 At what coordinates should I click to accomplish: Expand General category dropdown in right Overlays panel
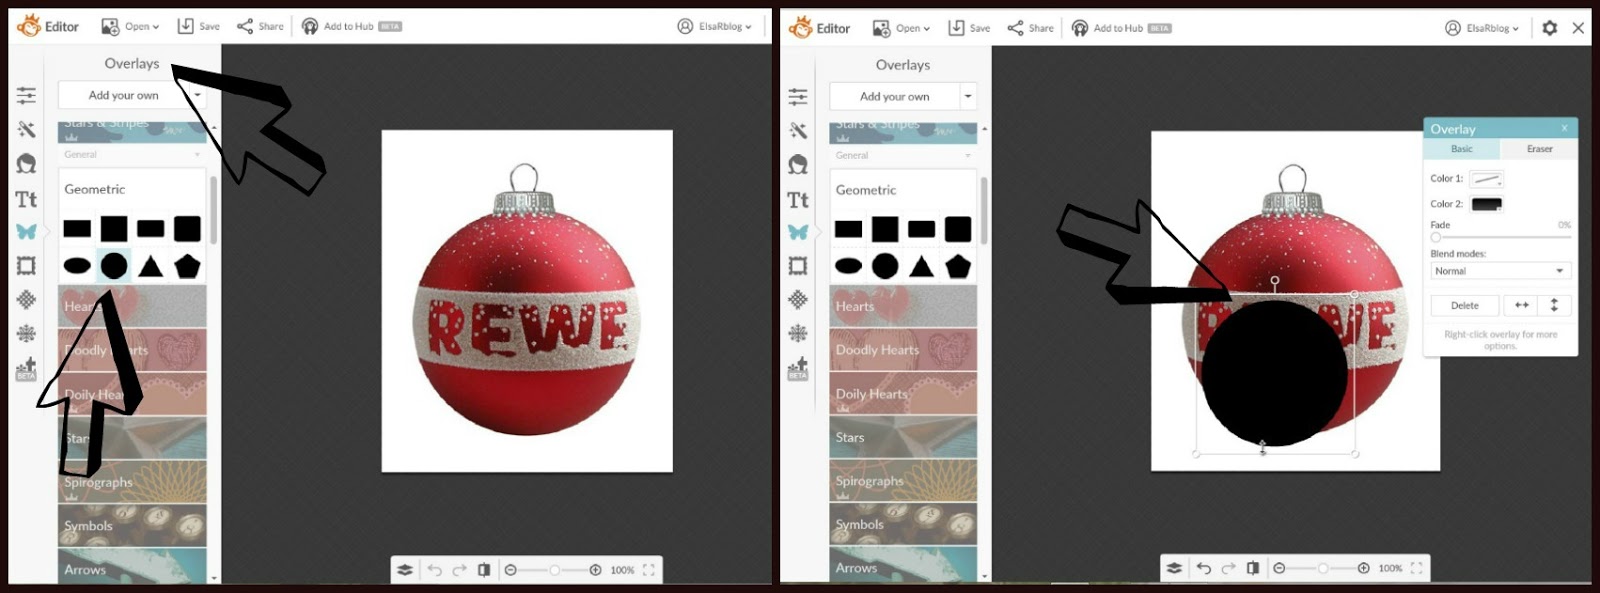coord(903,155)
